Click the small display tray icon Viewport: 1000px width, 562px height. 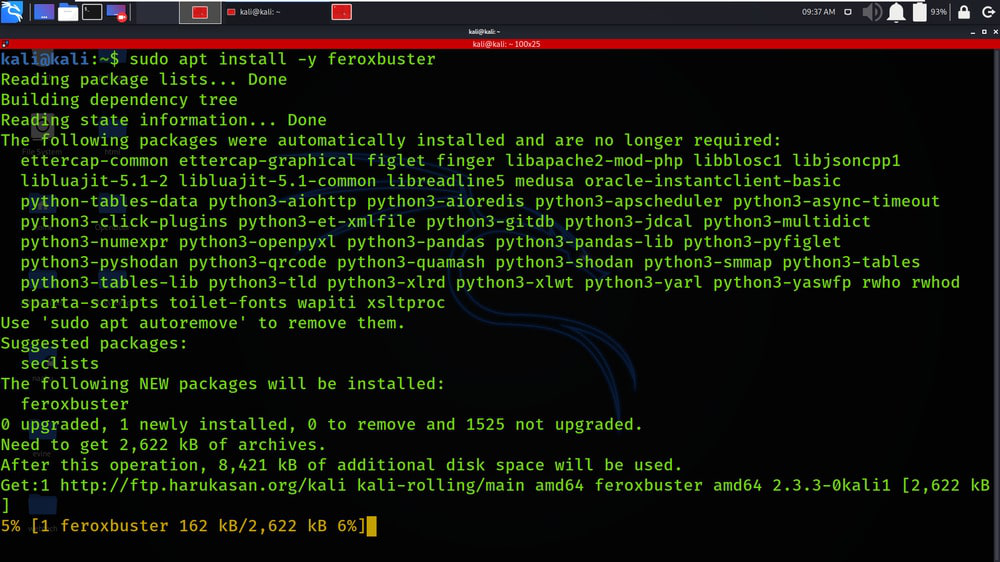848,11
